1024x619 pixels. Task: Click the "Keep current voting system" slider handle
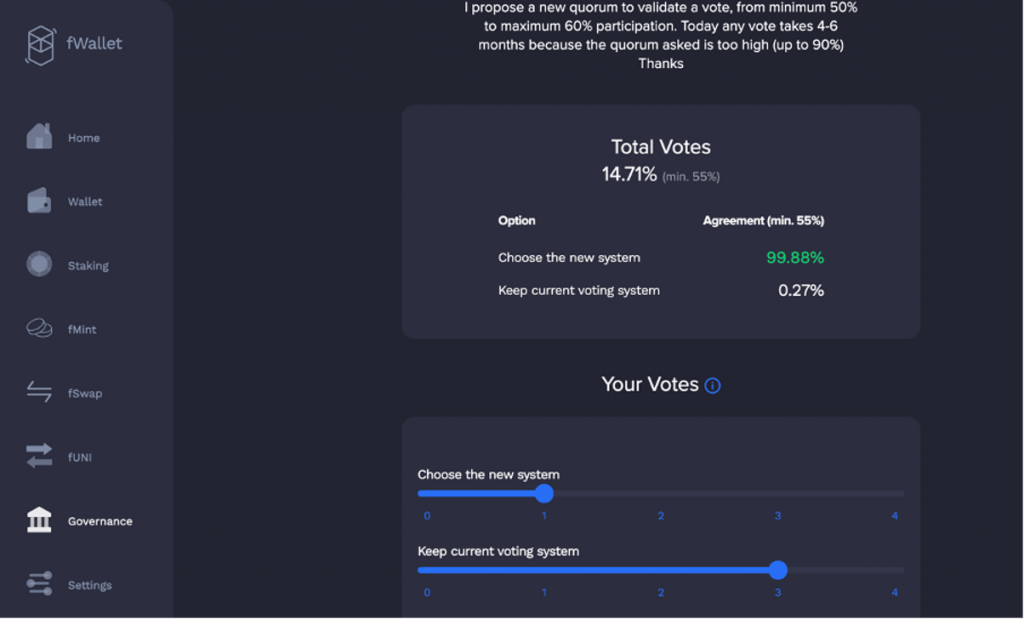(x=778, y=570)
